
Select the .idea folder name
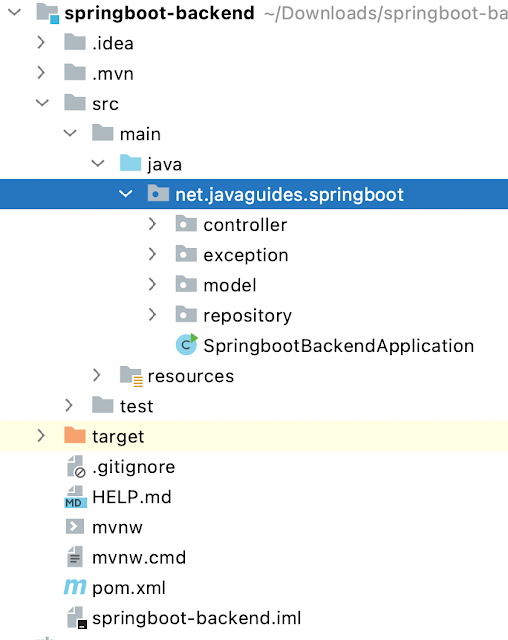(x=113, y=43)
